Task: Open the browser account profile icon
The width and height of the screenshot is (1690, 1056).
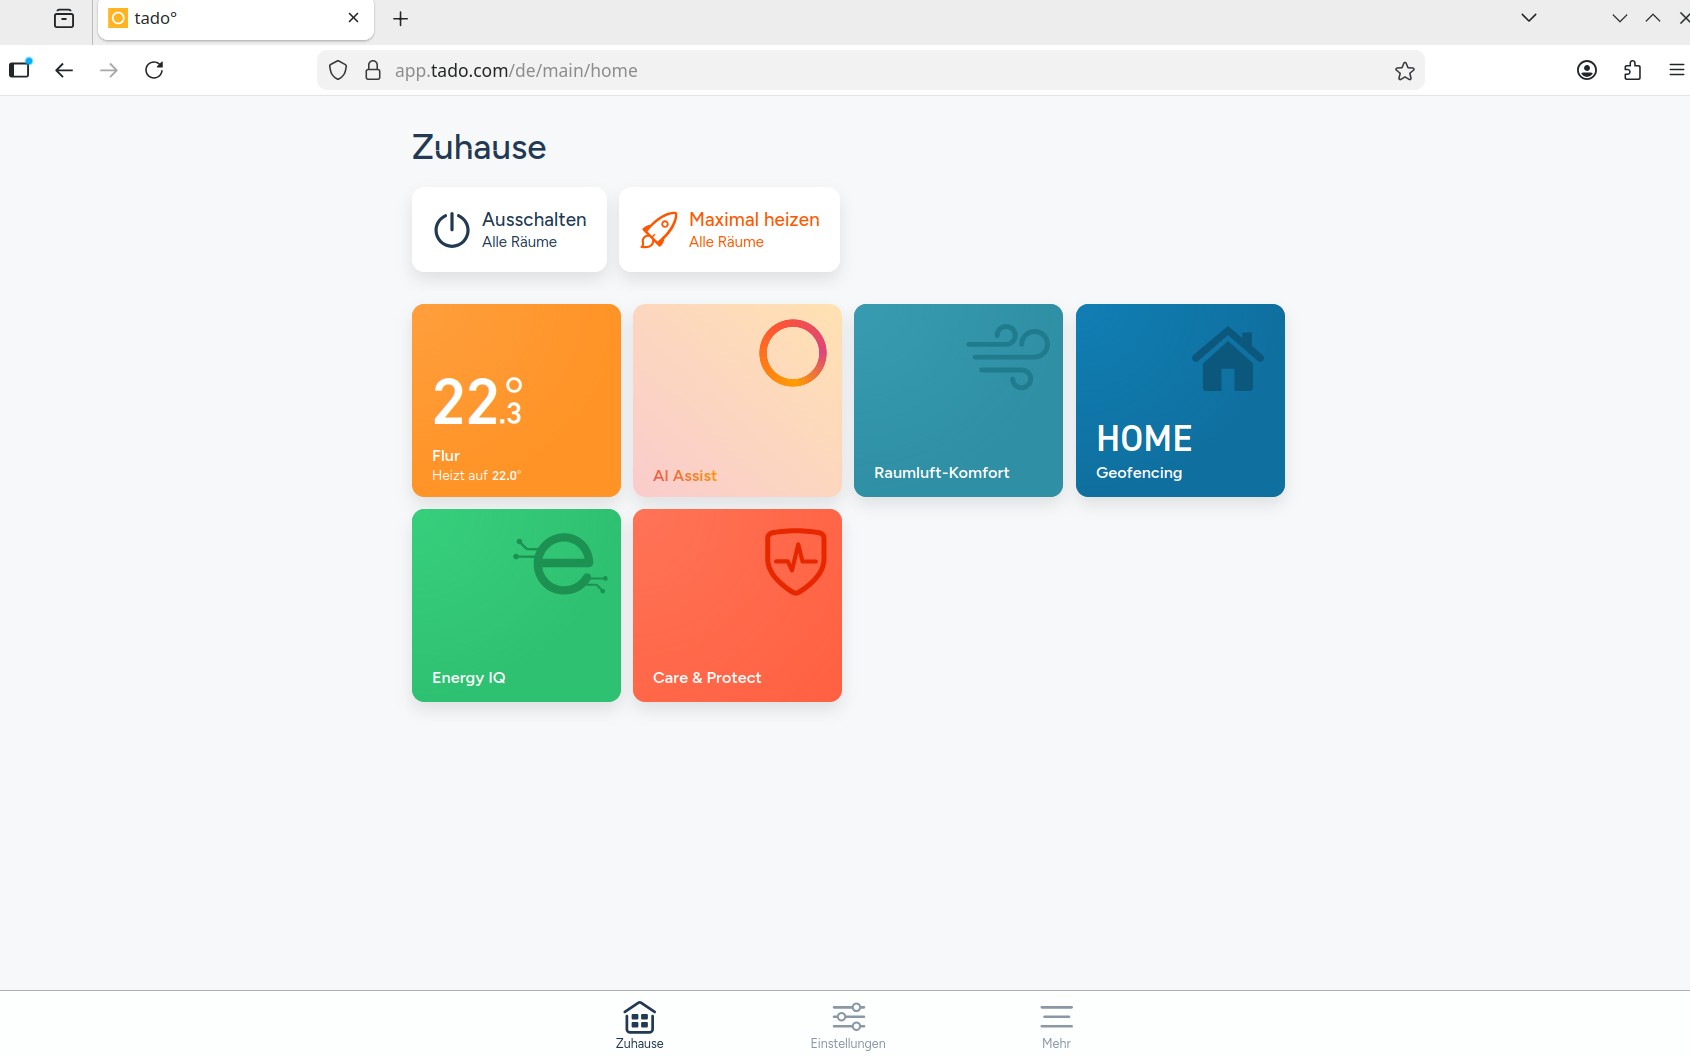Action: [1587, 70]
